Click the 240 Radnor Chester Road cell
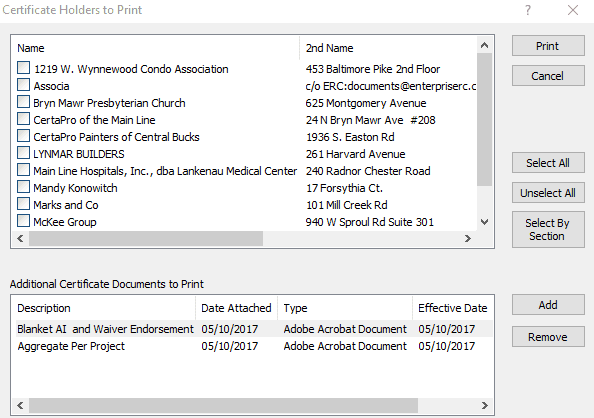The image size is (594, 418). pos(368,171)
